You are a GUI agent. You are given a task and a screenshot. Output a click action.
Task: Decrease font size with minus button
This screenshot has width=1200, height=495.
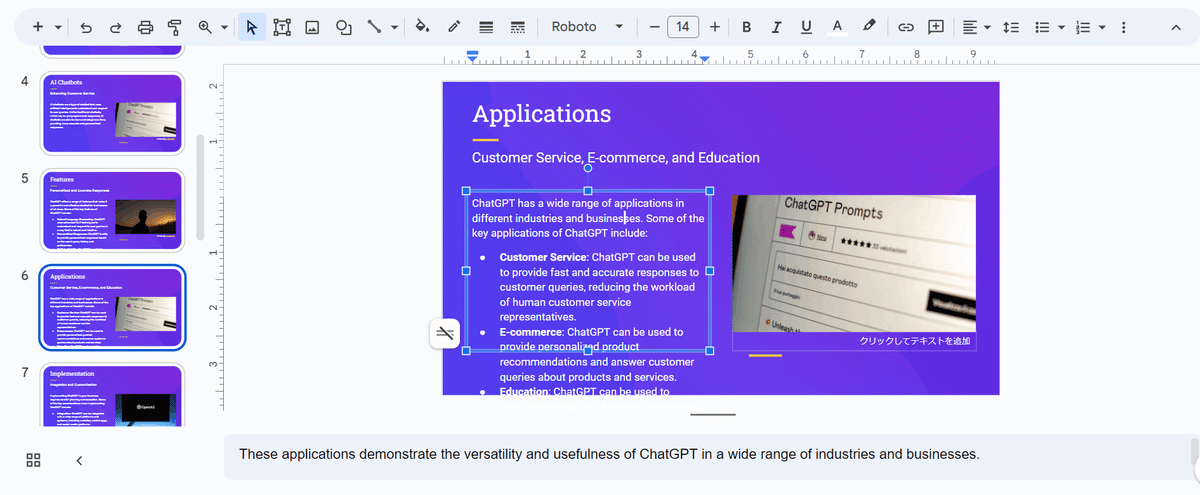coord(655,27)
